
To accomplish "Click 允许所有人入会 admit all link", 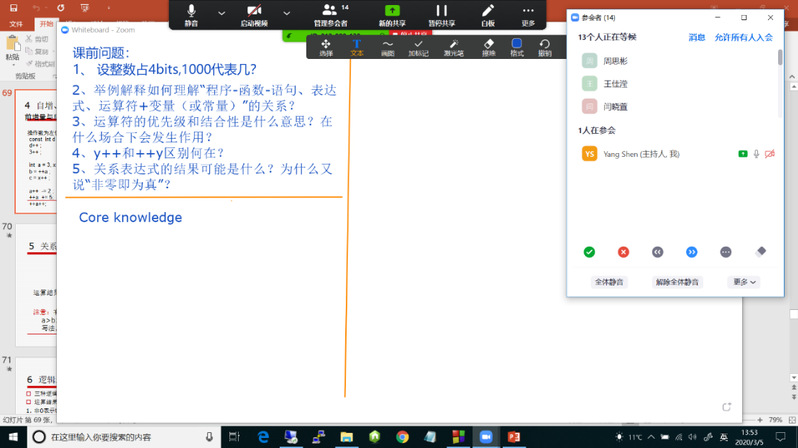I will (743, 37).
